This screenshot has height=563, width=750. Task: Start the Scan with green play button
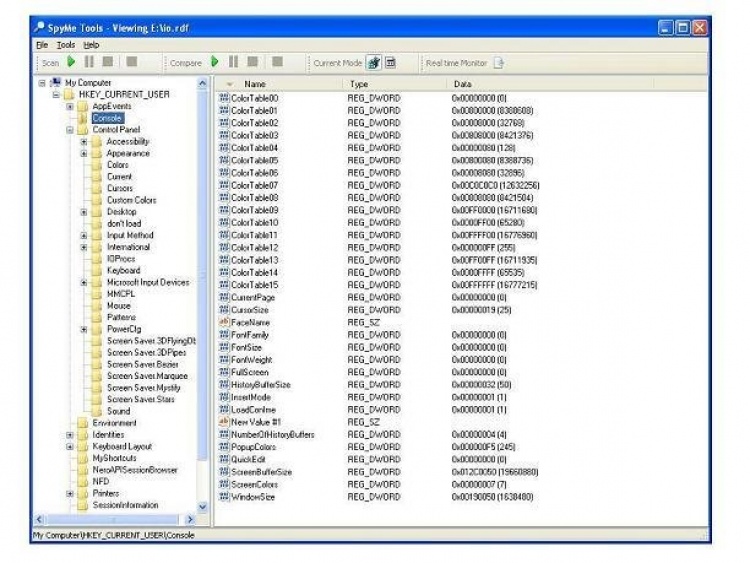[x=71, y=62]
